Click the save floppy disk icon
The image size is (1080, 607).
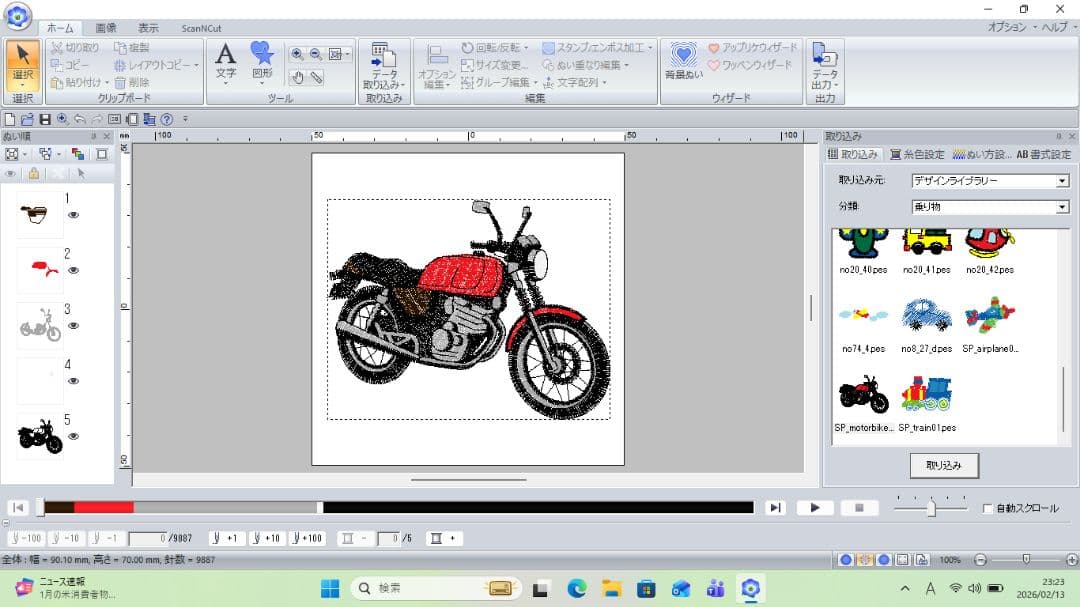tap(45, 119)
